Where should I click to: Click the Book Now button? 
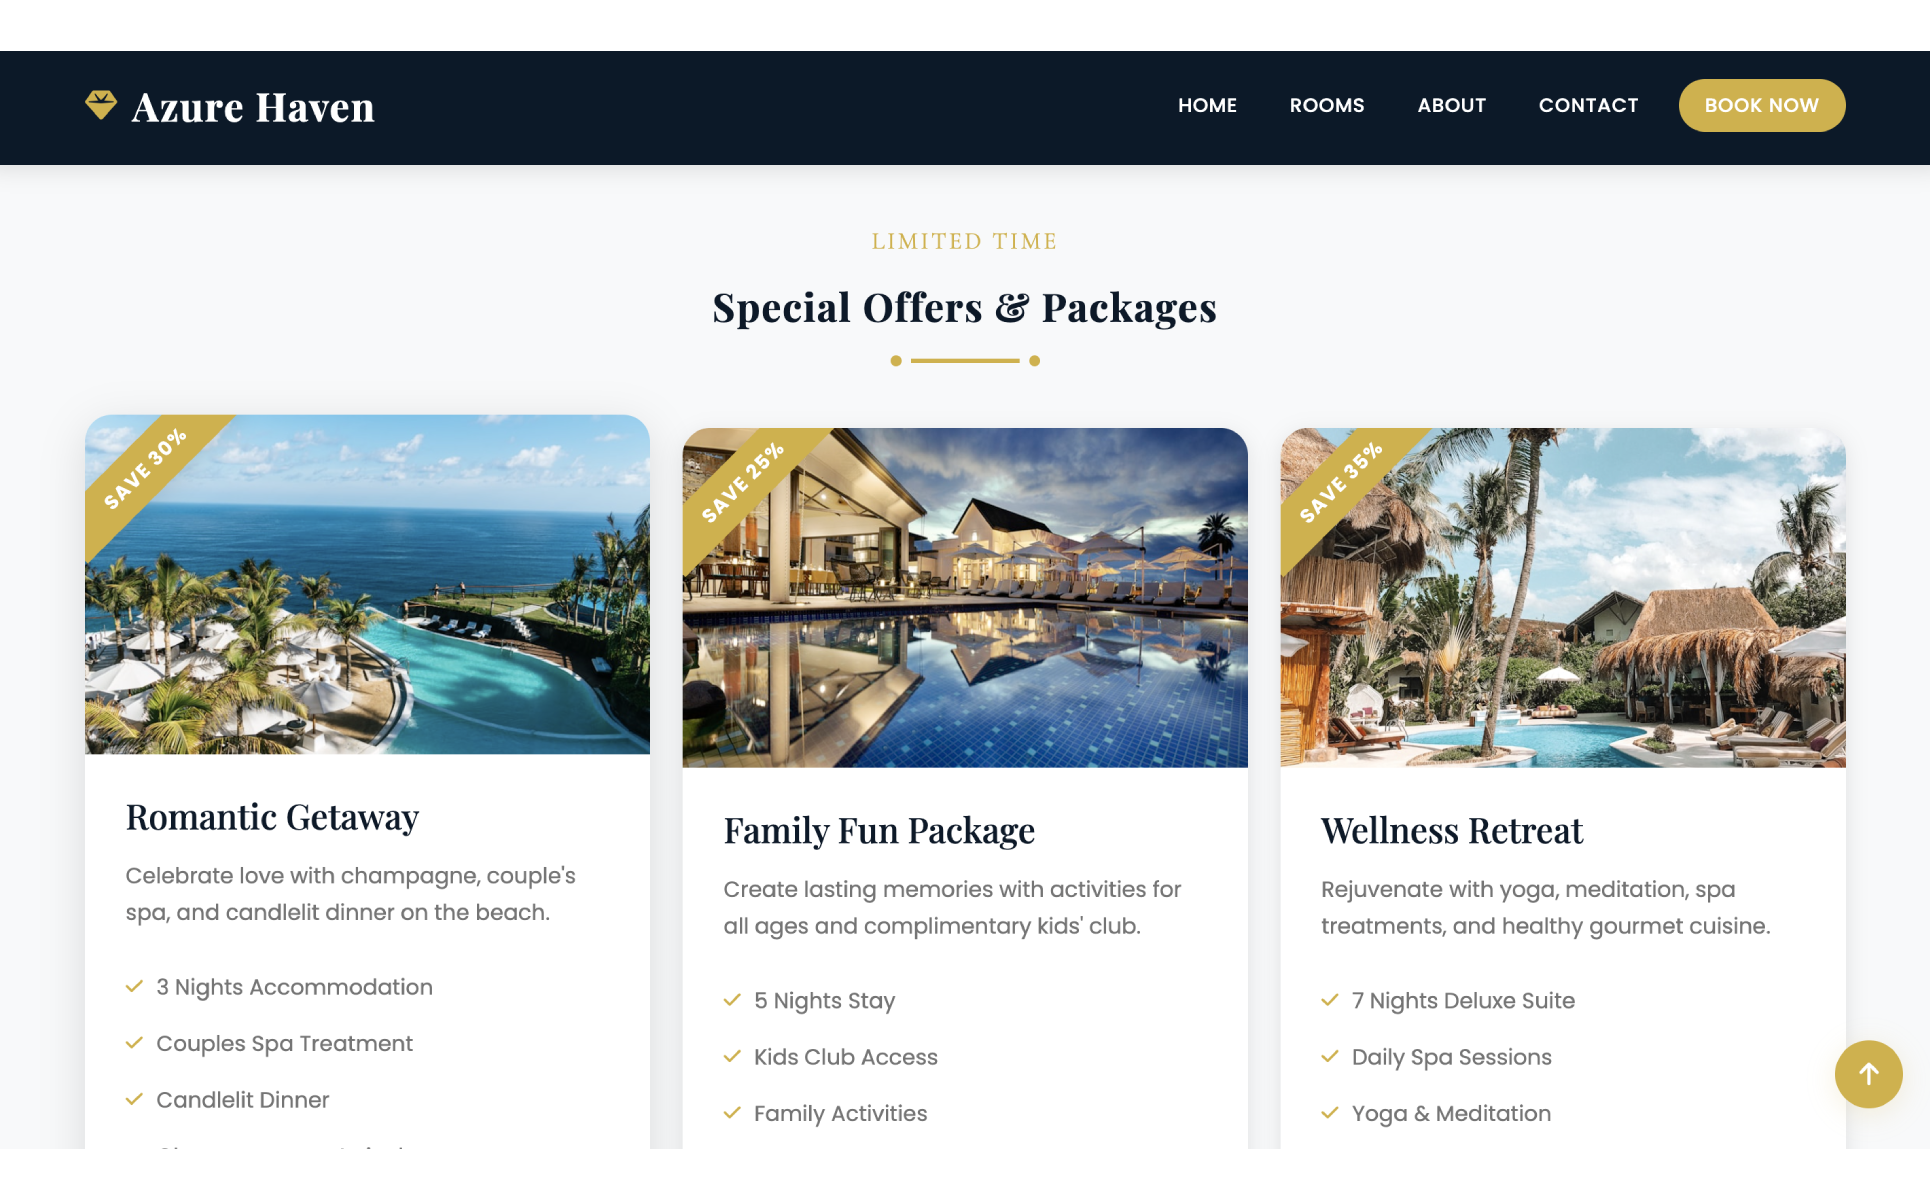1762,105
